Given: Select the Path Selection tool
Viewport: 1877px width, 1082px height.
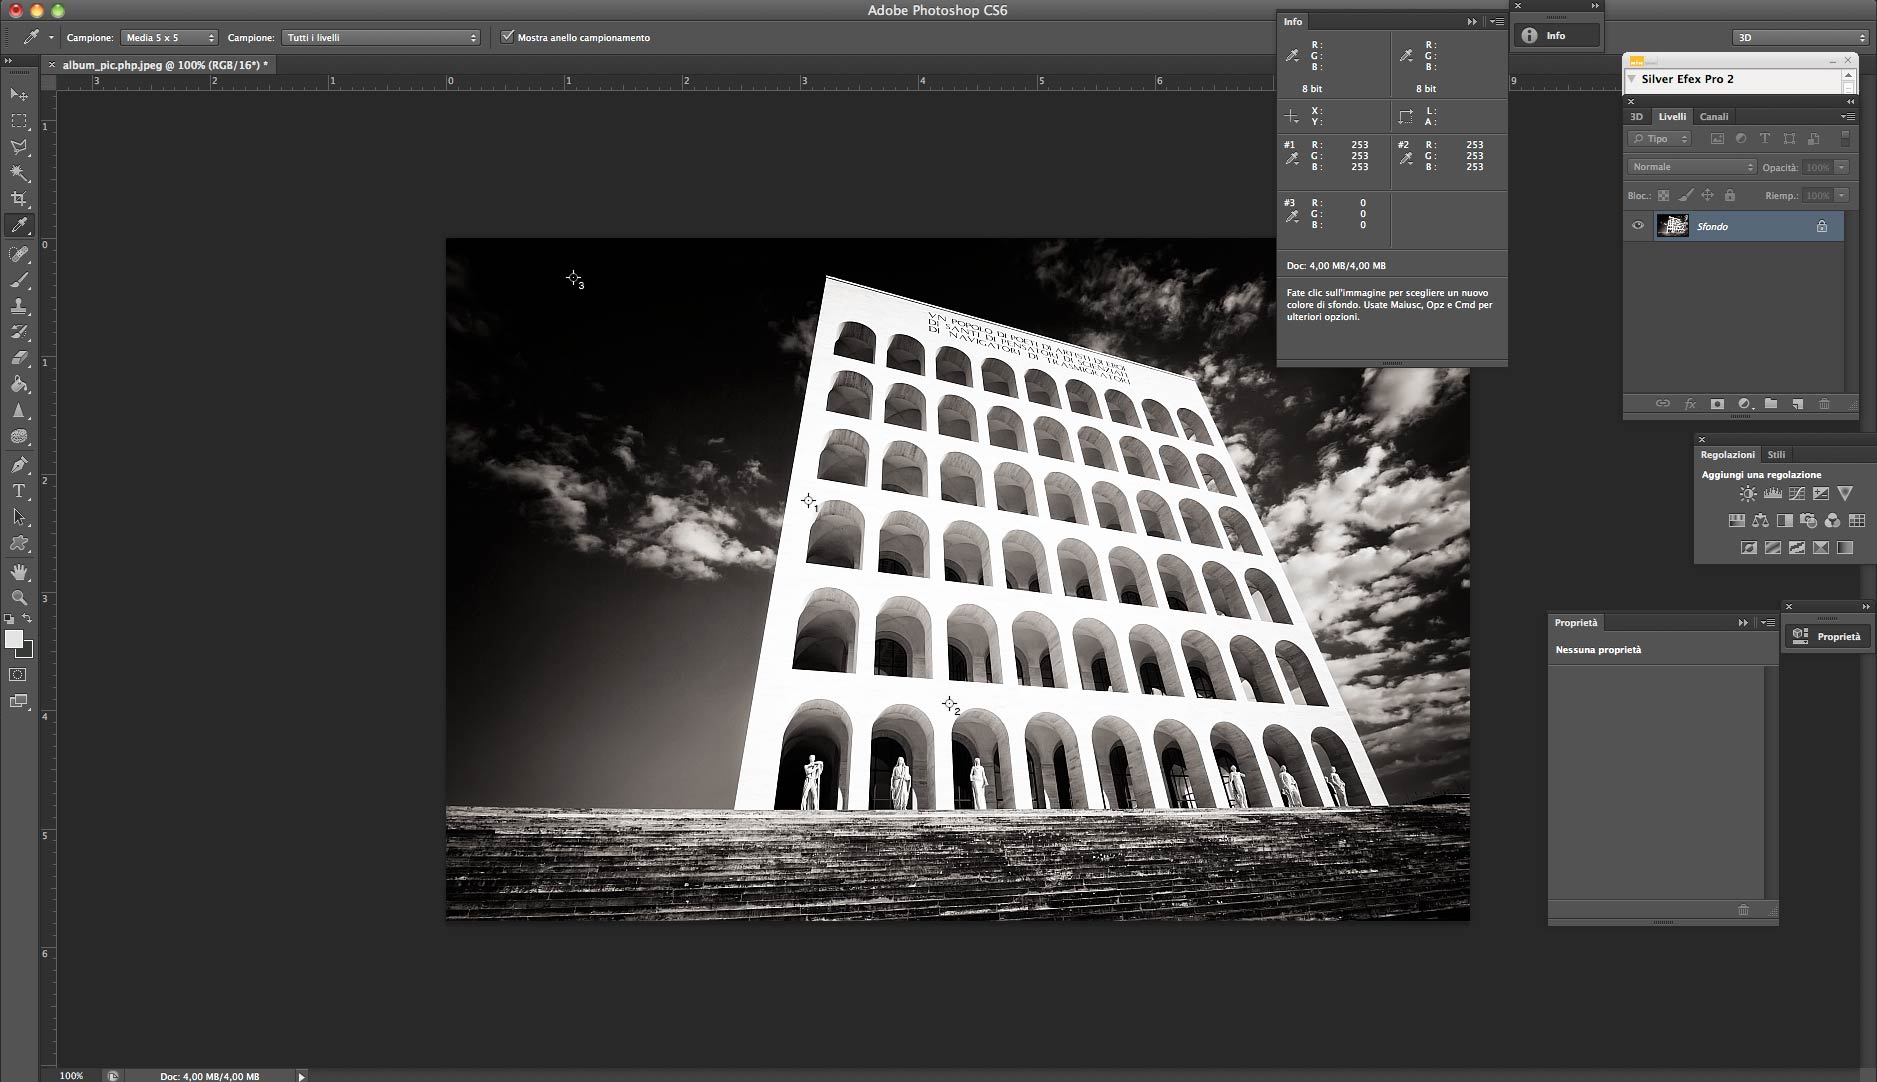Looking at the screenshot, I should [x=19, y=517].
